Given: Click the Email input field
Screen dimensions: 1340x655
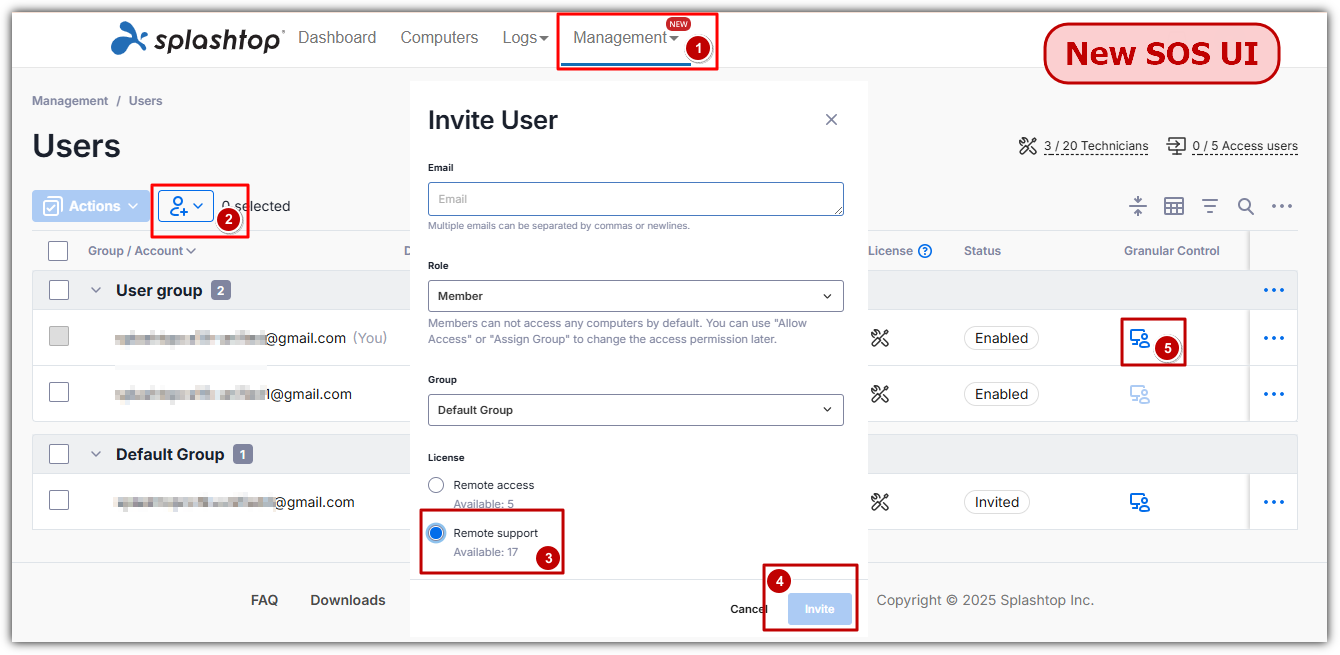Looking at the screenshot, I should pos(635,199).
